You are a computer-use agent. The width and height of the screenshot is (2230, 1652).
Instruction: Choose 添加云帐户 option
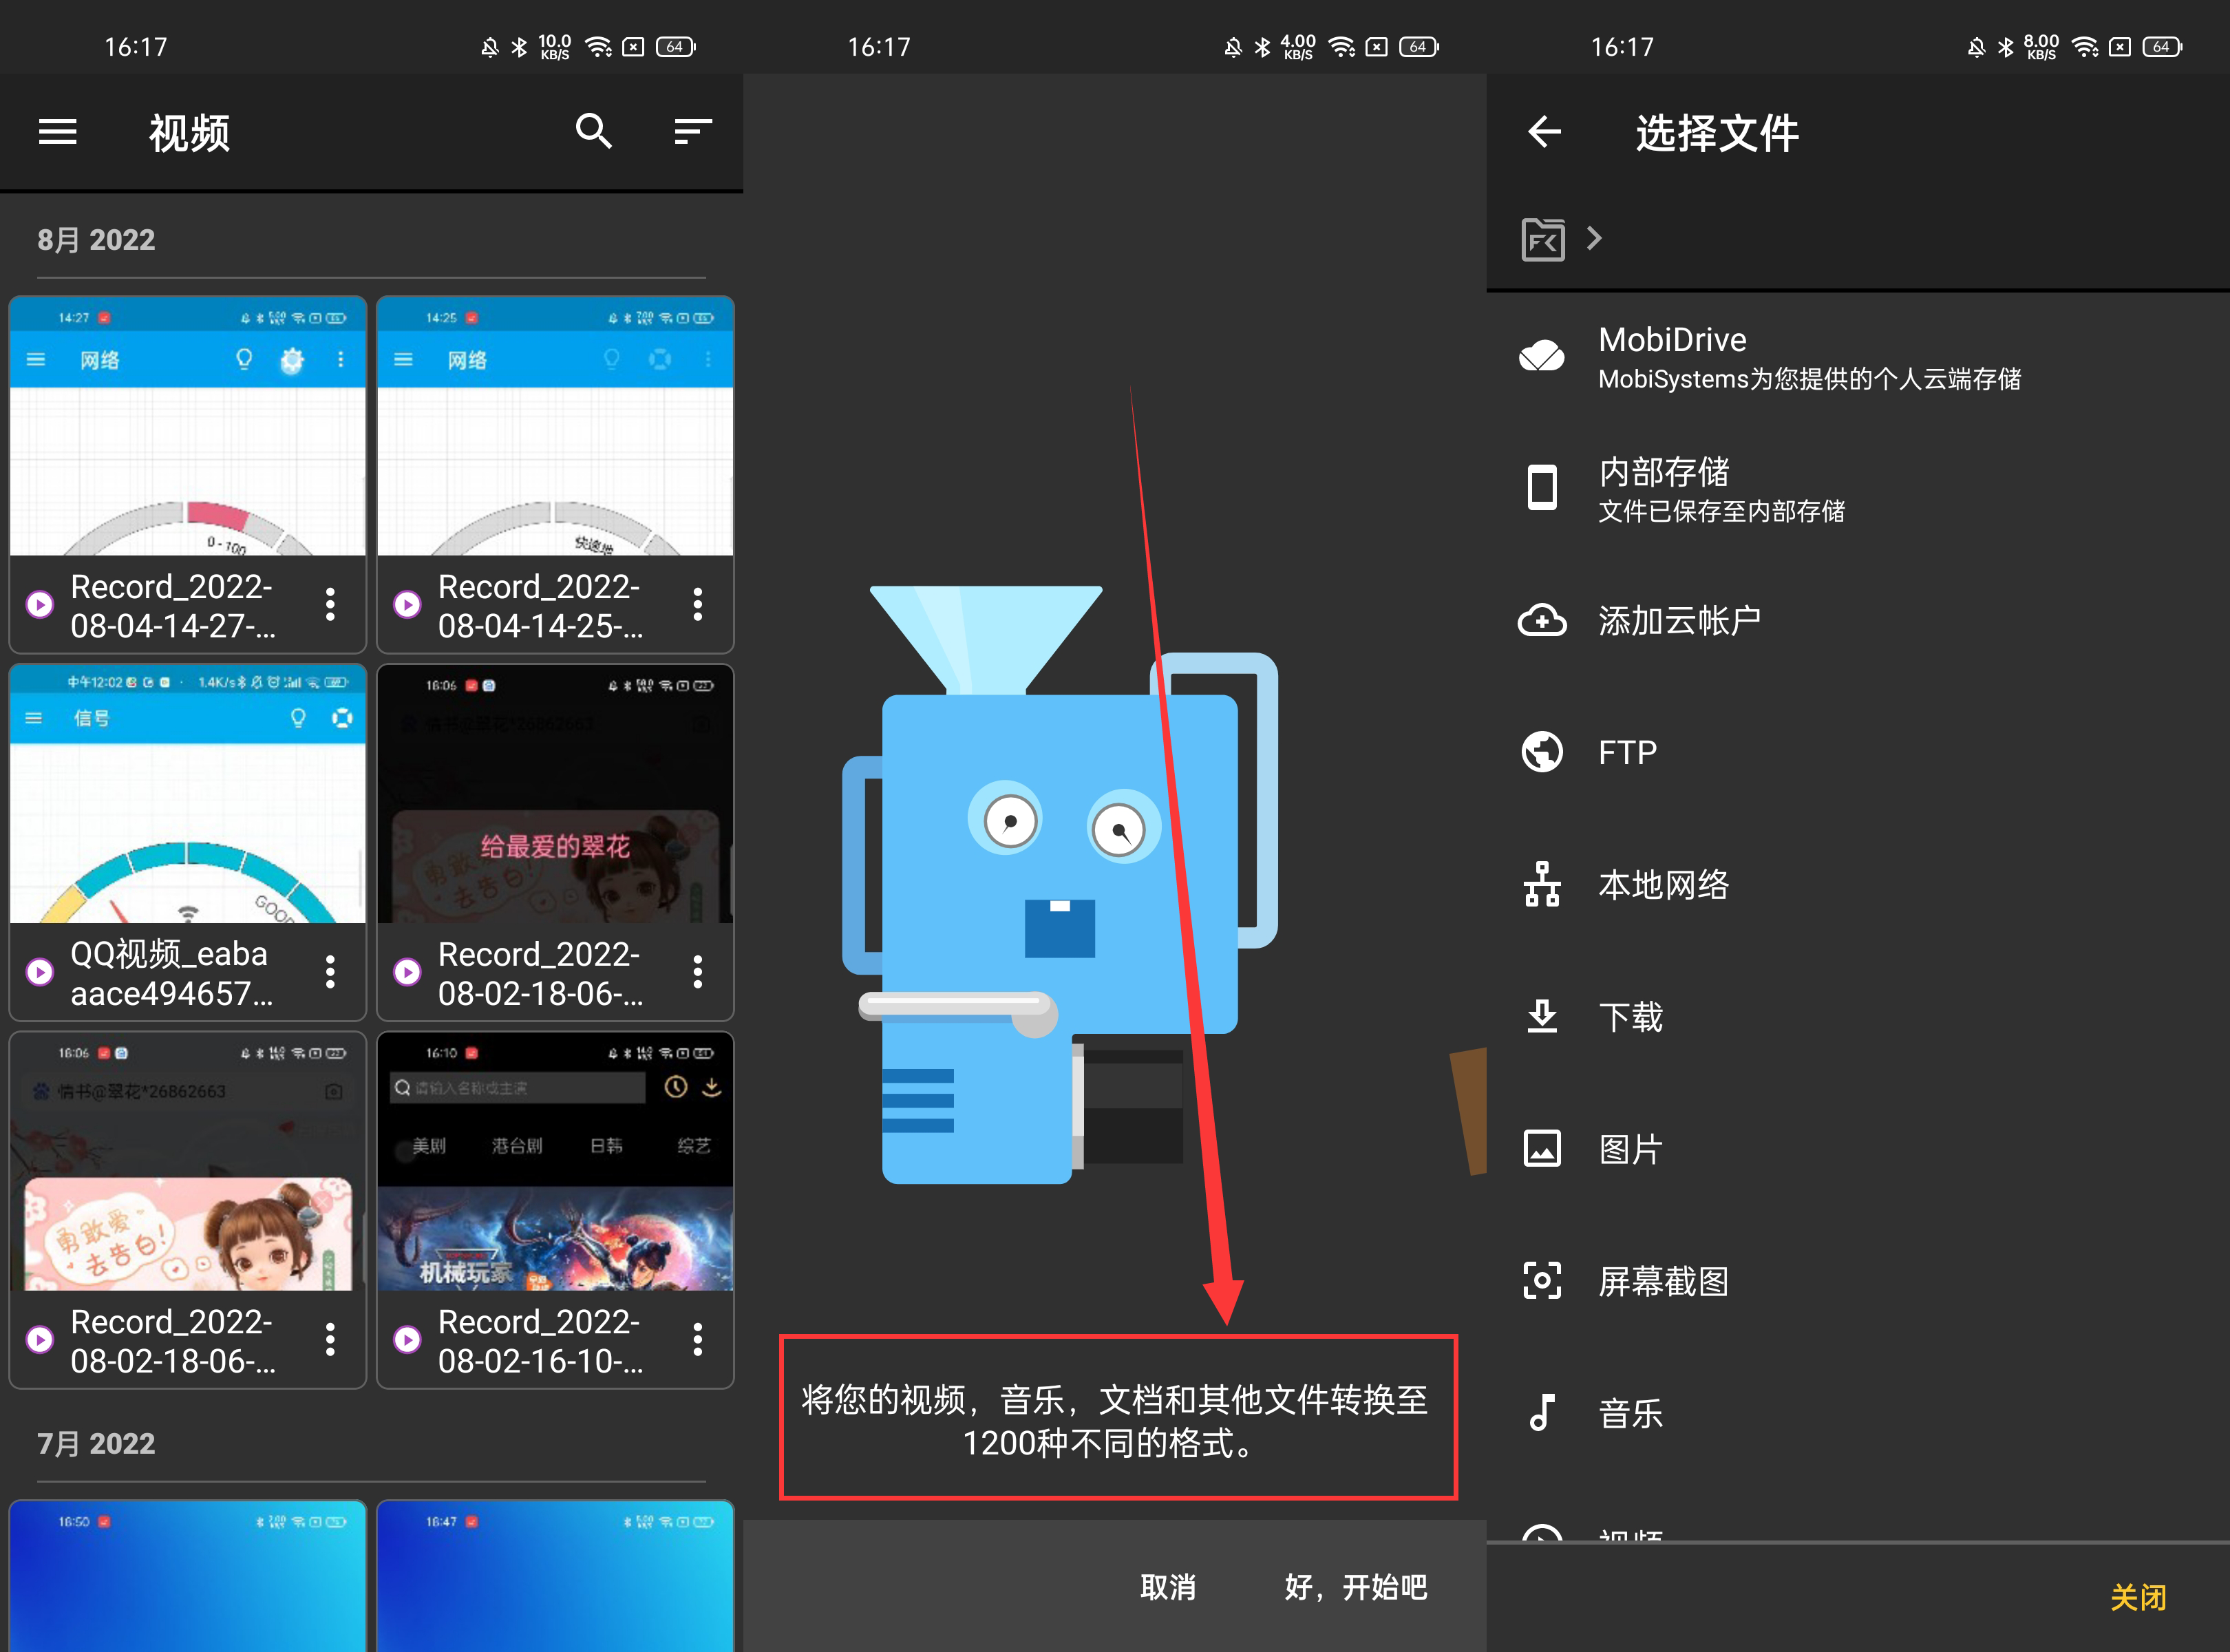pos(1858,620)
